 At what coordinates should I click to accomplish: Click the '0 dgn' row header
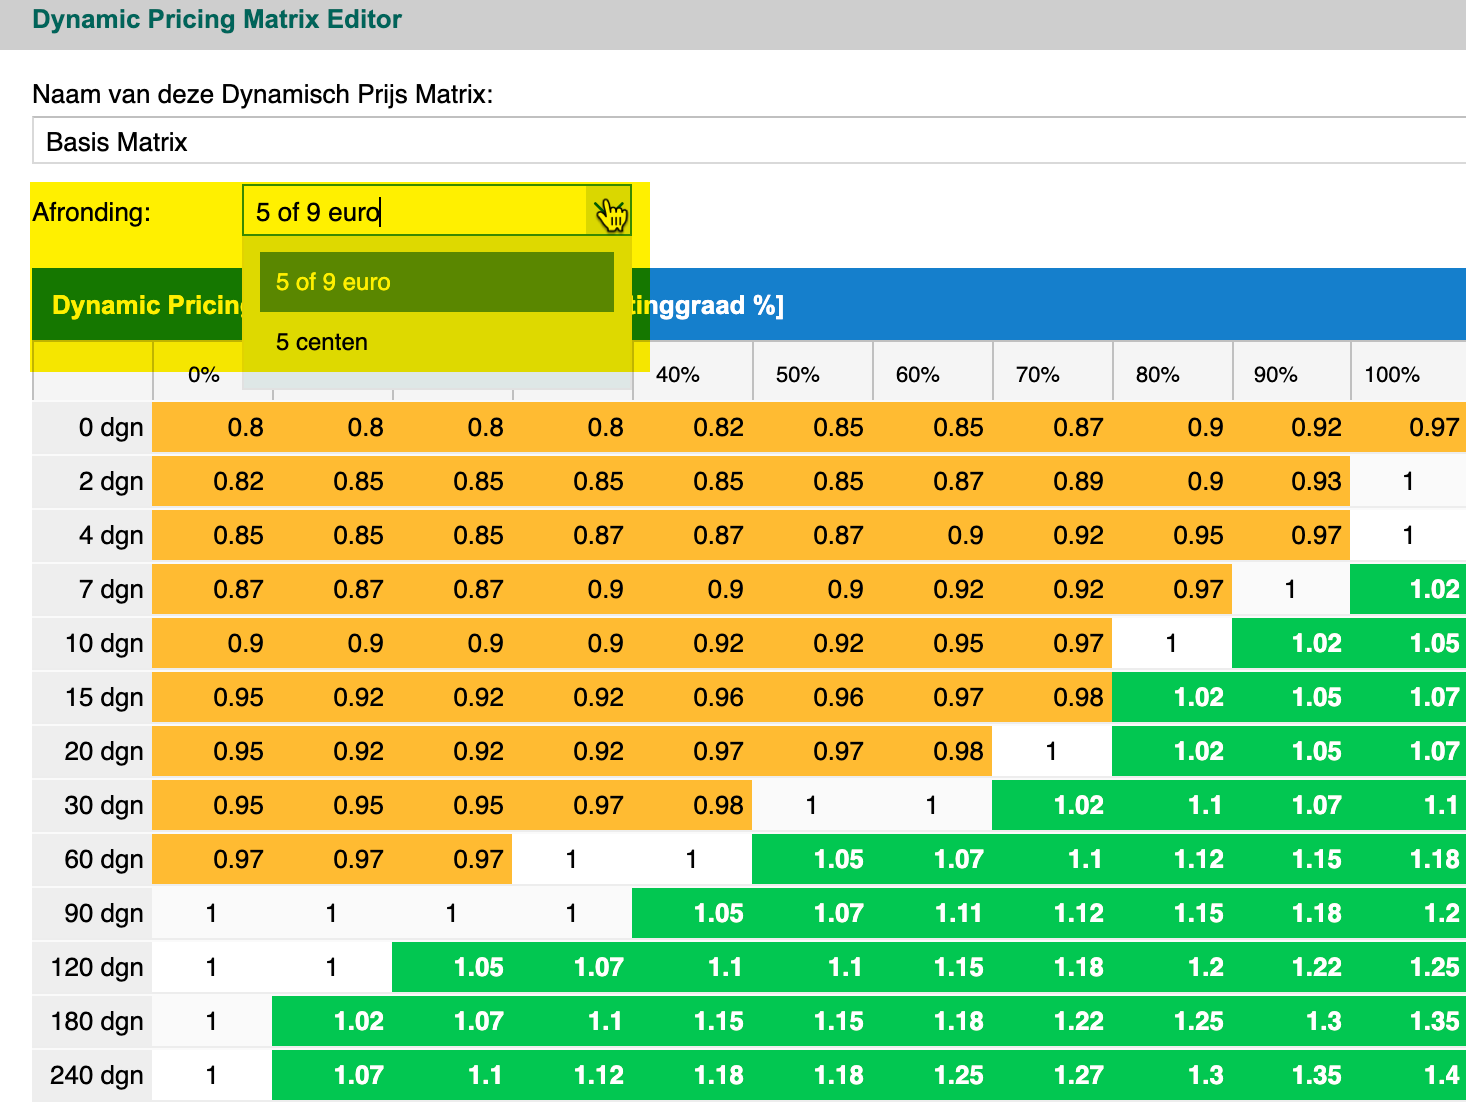(x=92, y=427)
